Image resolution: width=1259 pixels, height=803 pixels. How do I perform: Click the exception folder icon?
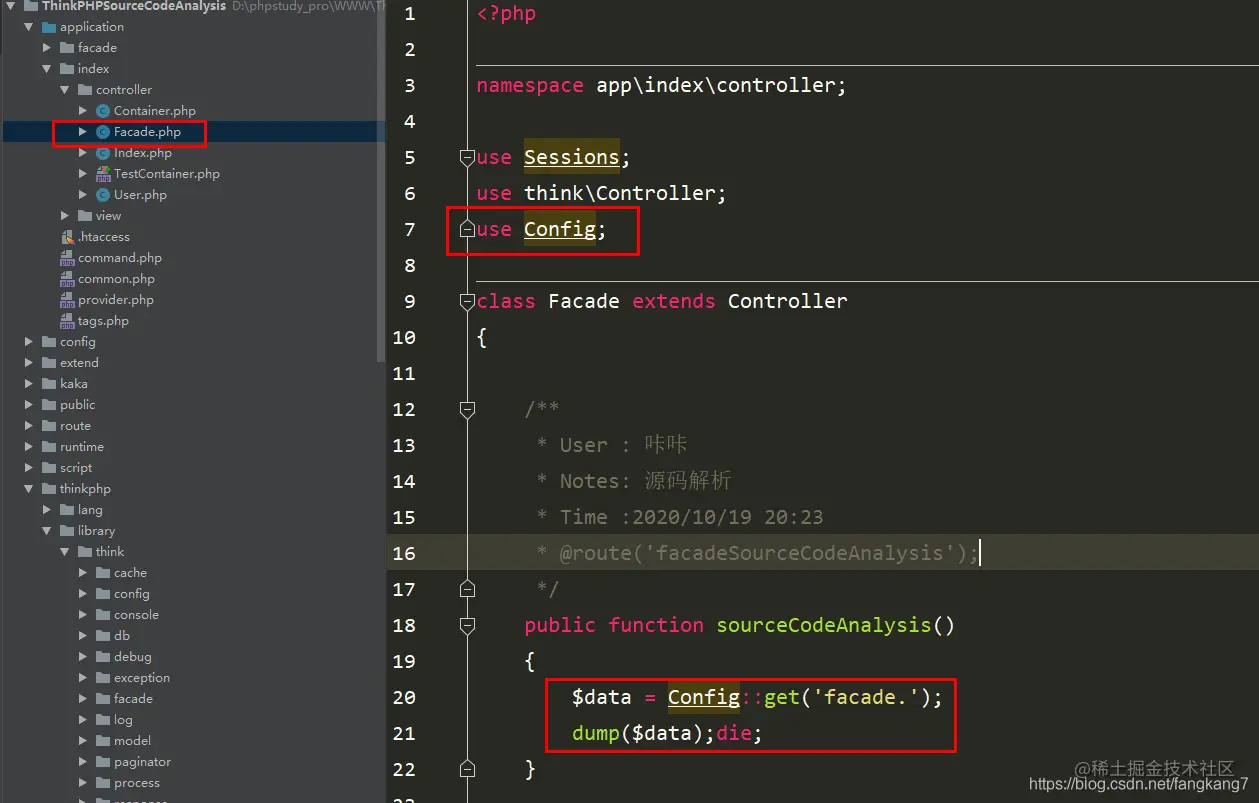click(103, 678)
